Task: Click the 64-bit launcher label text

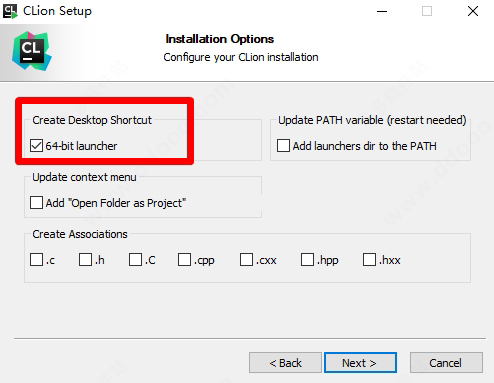Action: tap(81, 146)
